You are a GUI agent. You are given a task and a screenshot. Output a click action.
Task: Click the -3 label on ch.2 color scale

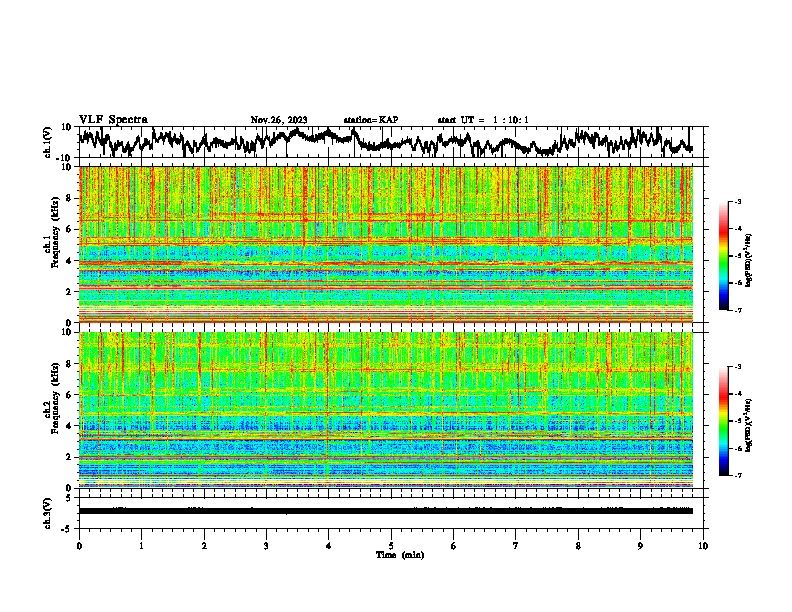[x=738, y=367]
